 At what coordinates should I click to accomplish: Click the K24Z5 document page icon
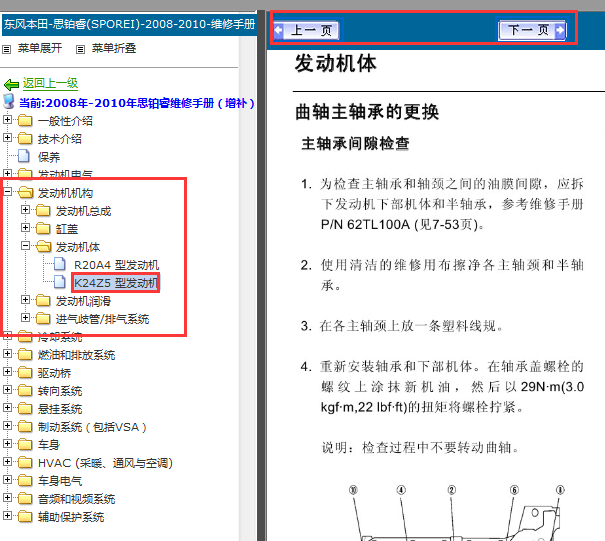coord(59,282)
